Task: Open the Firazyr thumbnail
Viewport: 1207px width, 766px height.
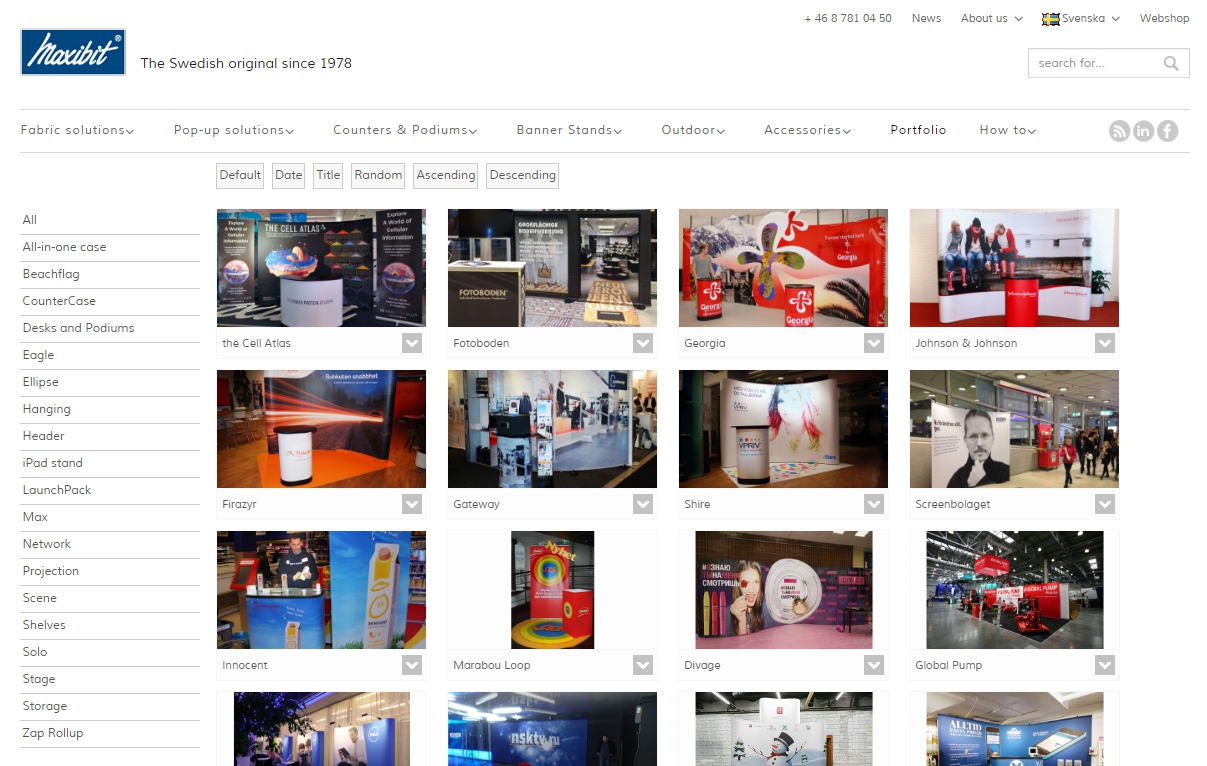Action: tap(321, 429)
